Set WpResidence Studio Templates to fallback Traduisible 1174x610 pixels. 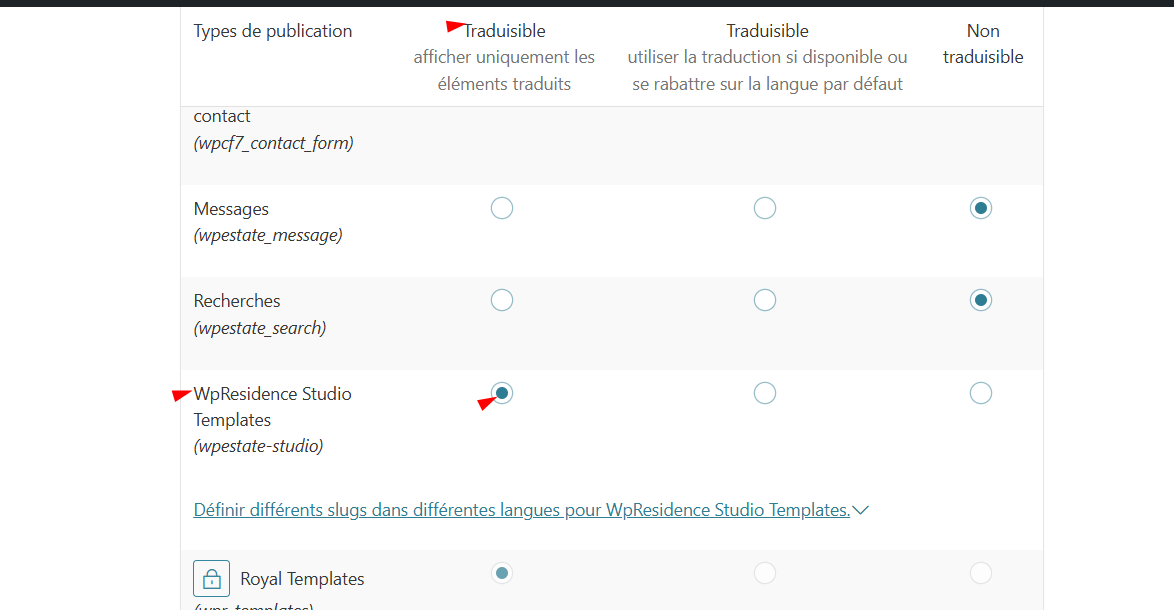pos(765,393)
